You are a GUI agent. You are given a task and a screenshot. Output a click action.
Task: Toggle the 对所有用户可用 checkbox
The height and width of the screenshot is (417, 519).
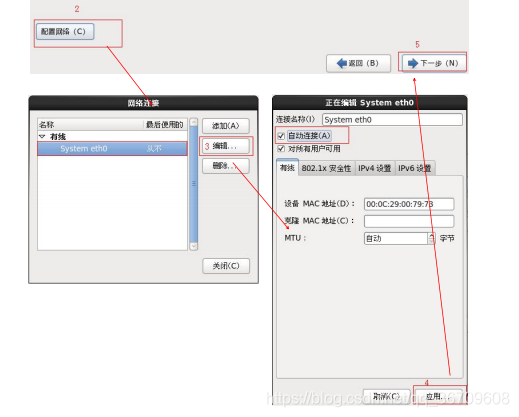tap(281, 149)
